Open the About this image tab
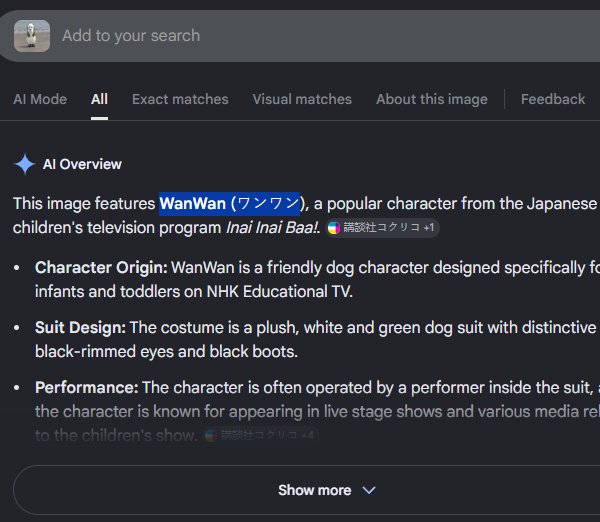The image size is (600, 522). [432, 100]
